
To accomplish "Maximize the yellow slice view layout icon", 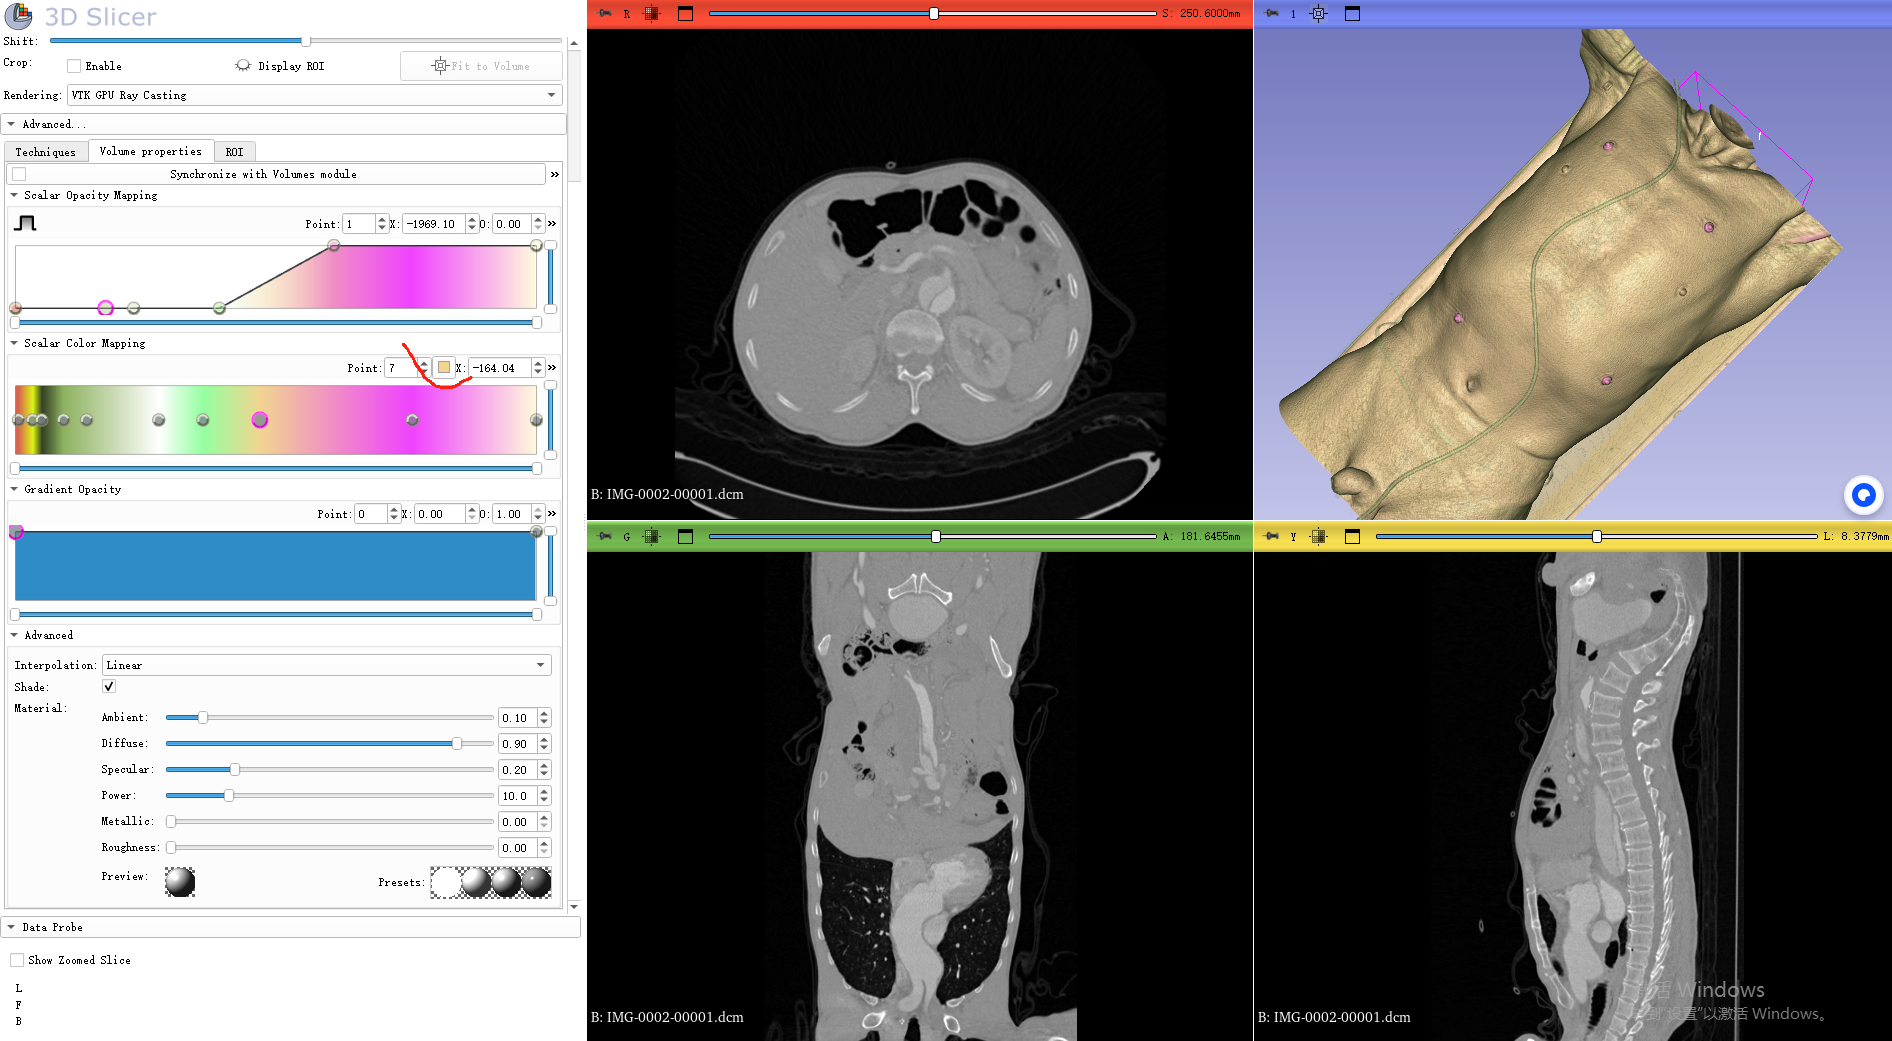I will (x=1352, y=536).
